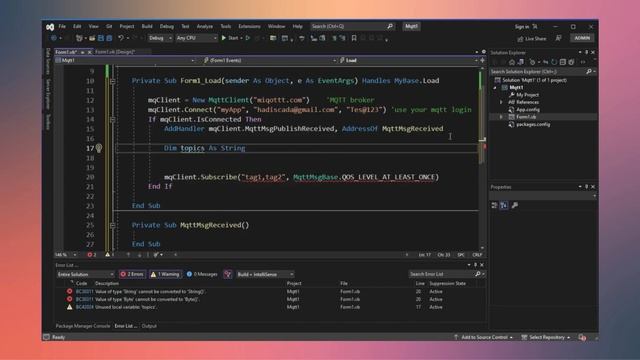Expand the Form1.vb node arrow
Screen dimensions: 640x360
tap(502, 117)
